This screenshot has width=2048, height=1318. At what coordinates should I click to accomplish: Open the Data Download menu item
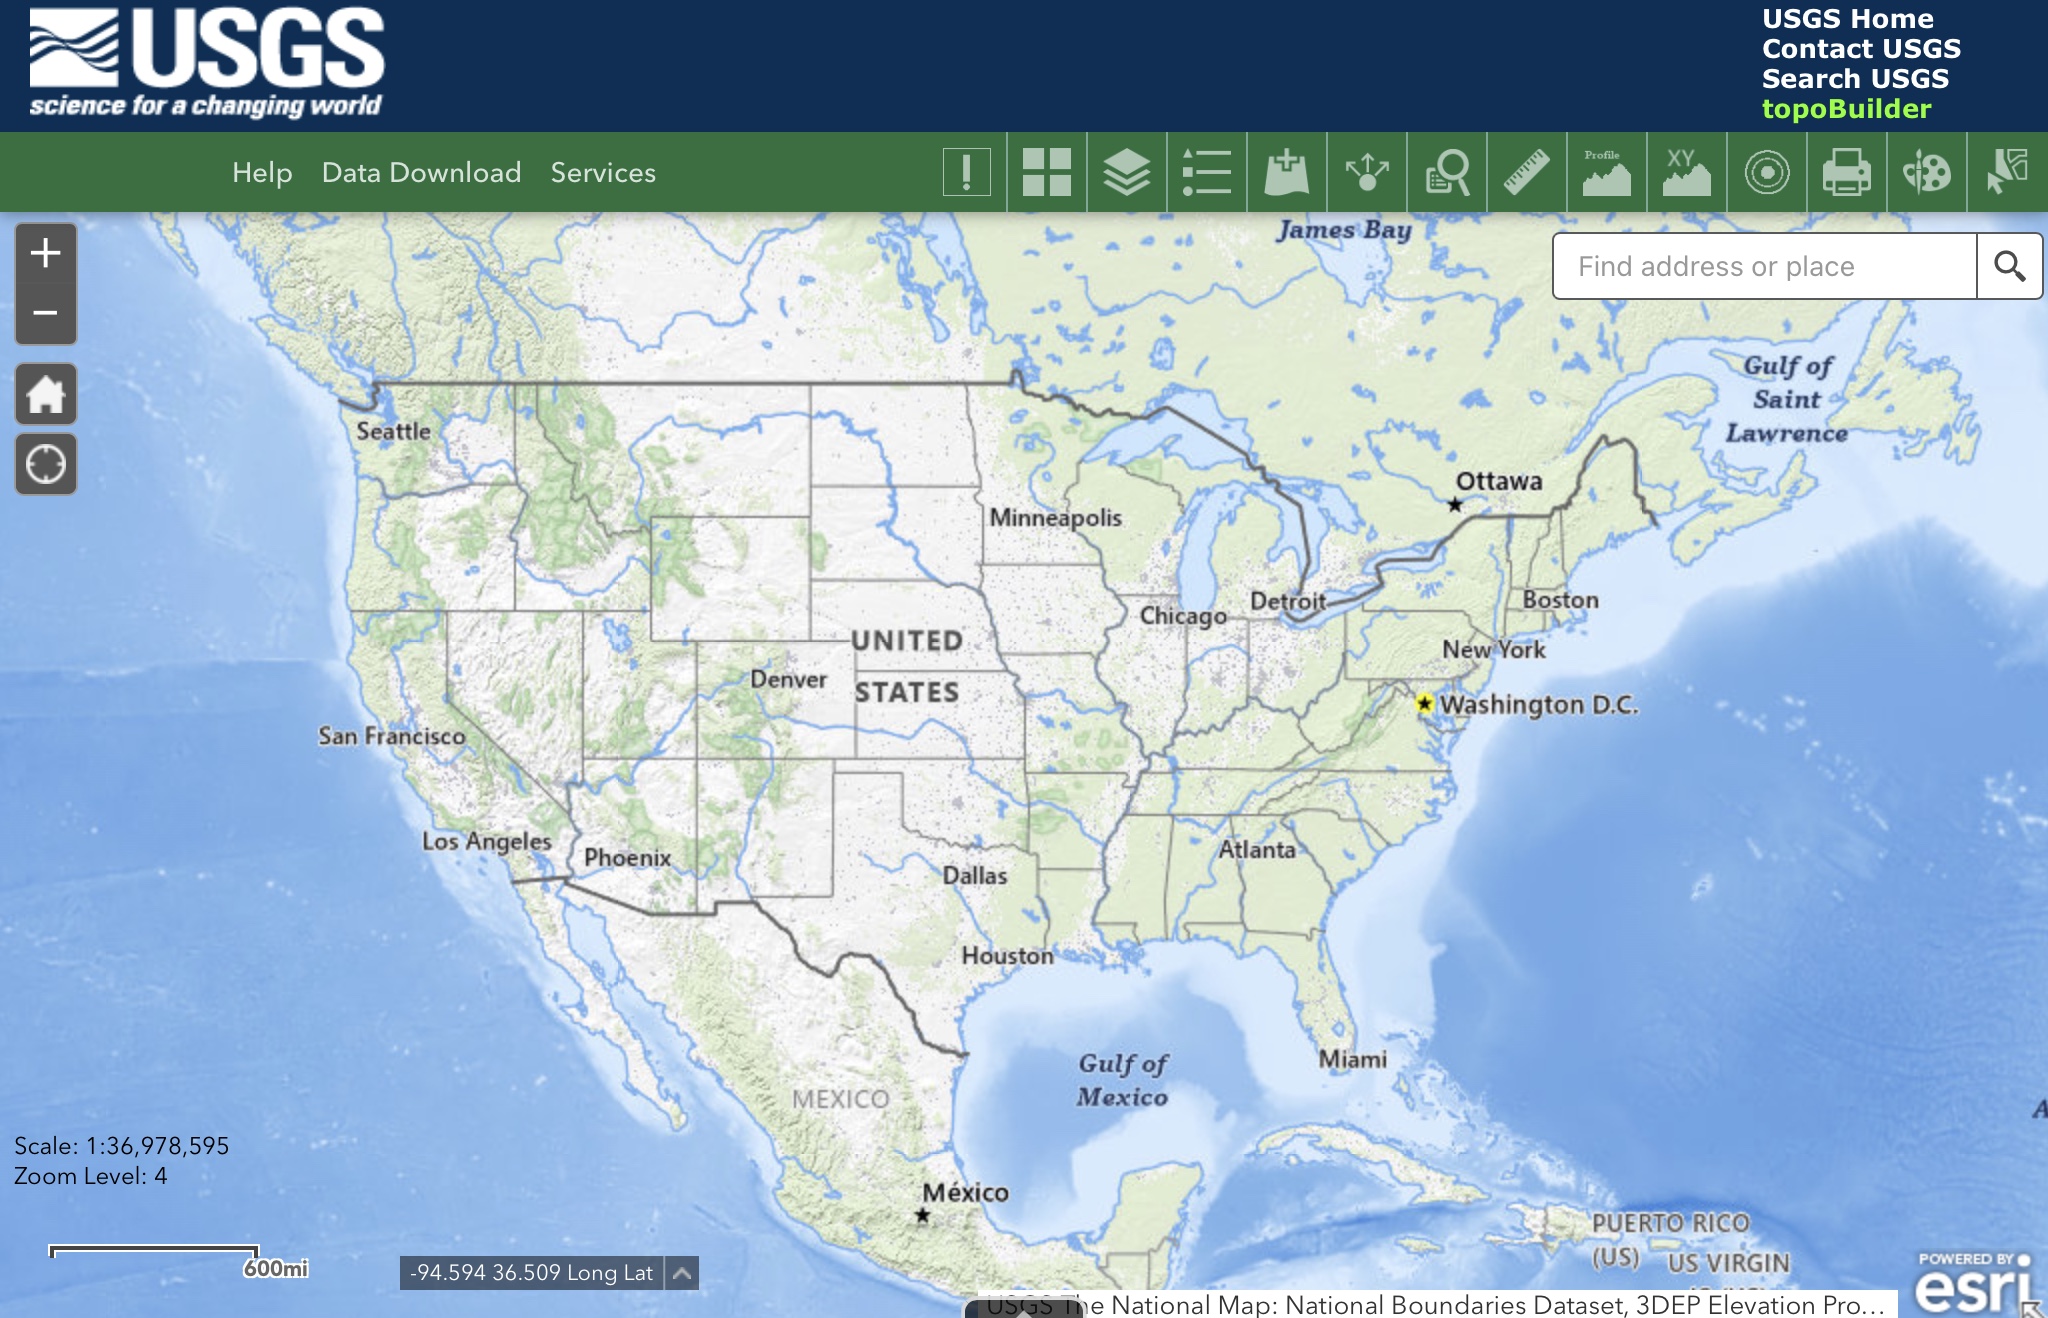[421, 172]
